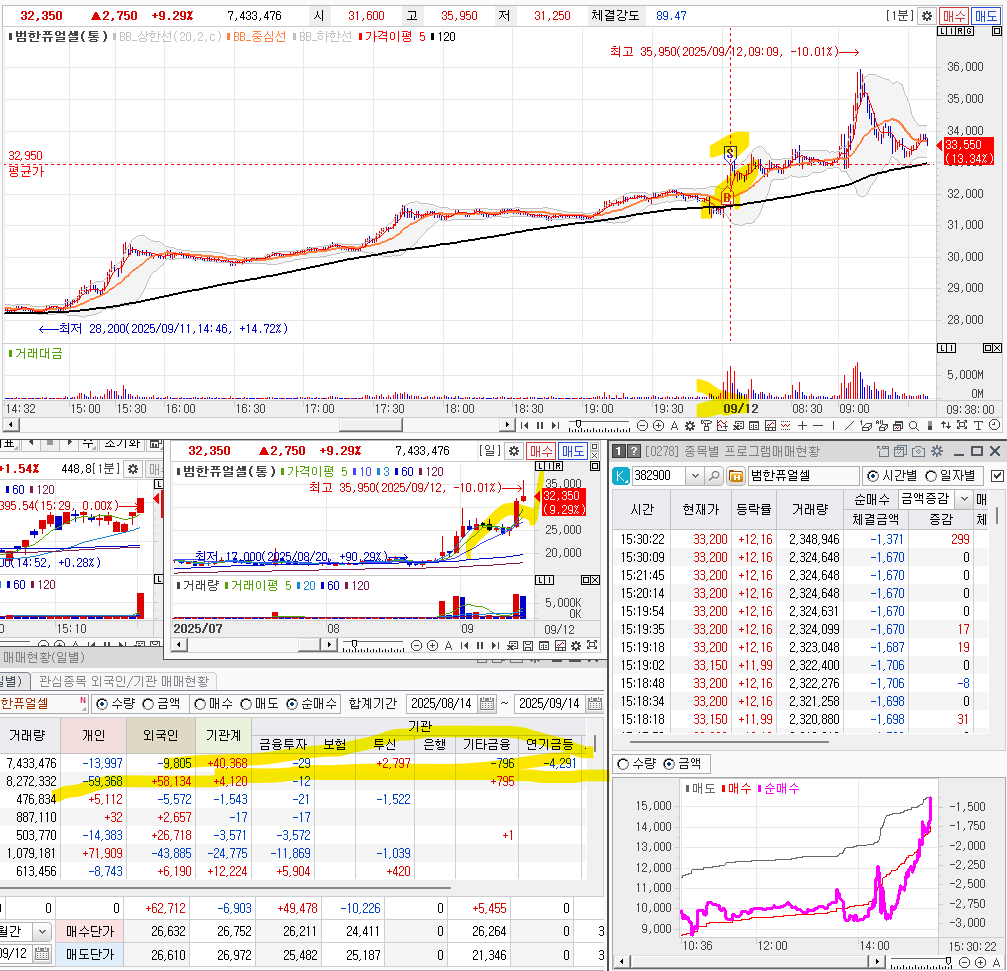Viewport: 1007px width, 971px height.
Task: Open main chart settings gear beside 1분
Action: 926,16
